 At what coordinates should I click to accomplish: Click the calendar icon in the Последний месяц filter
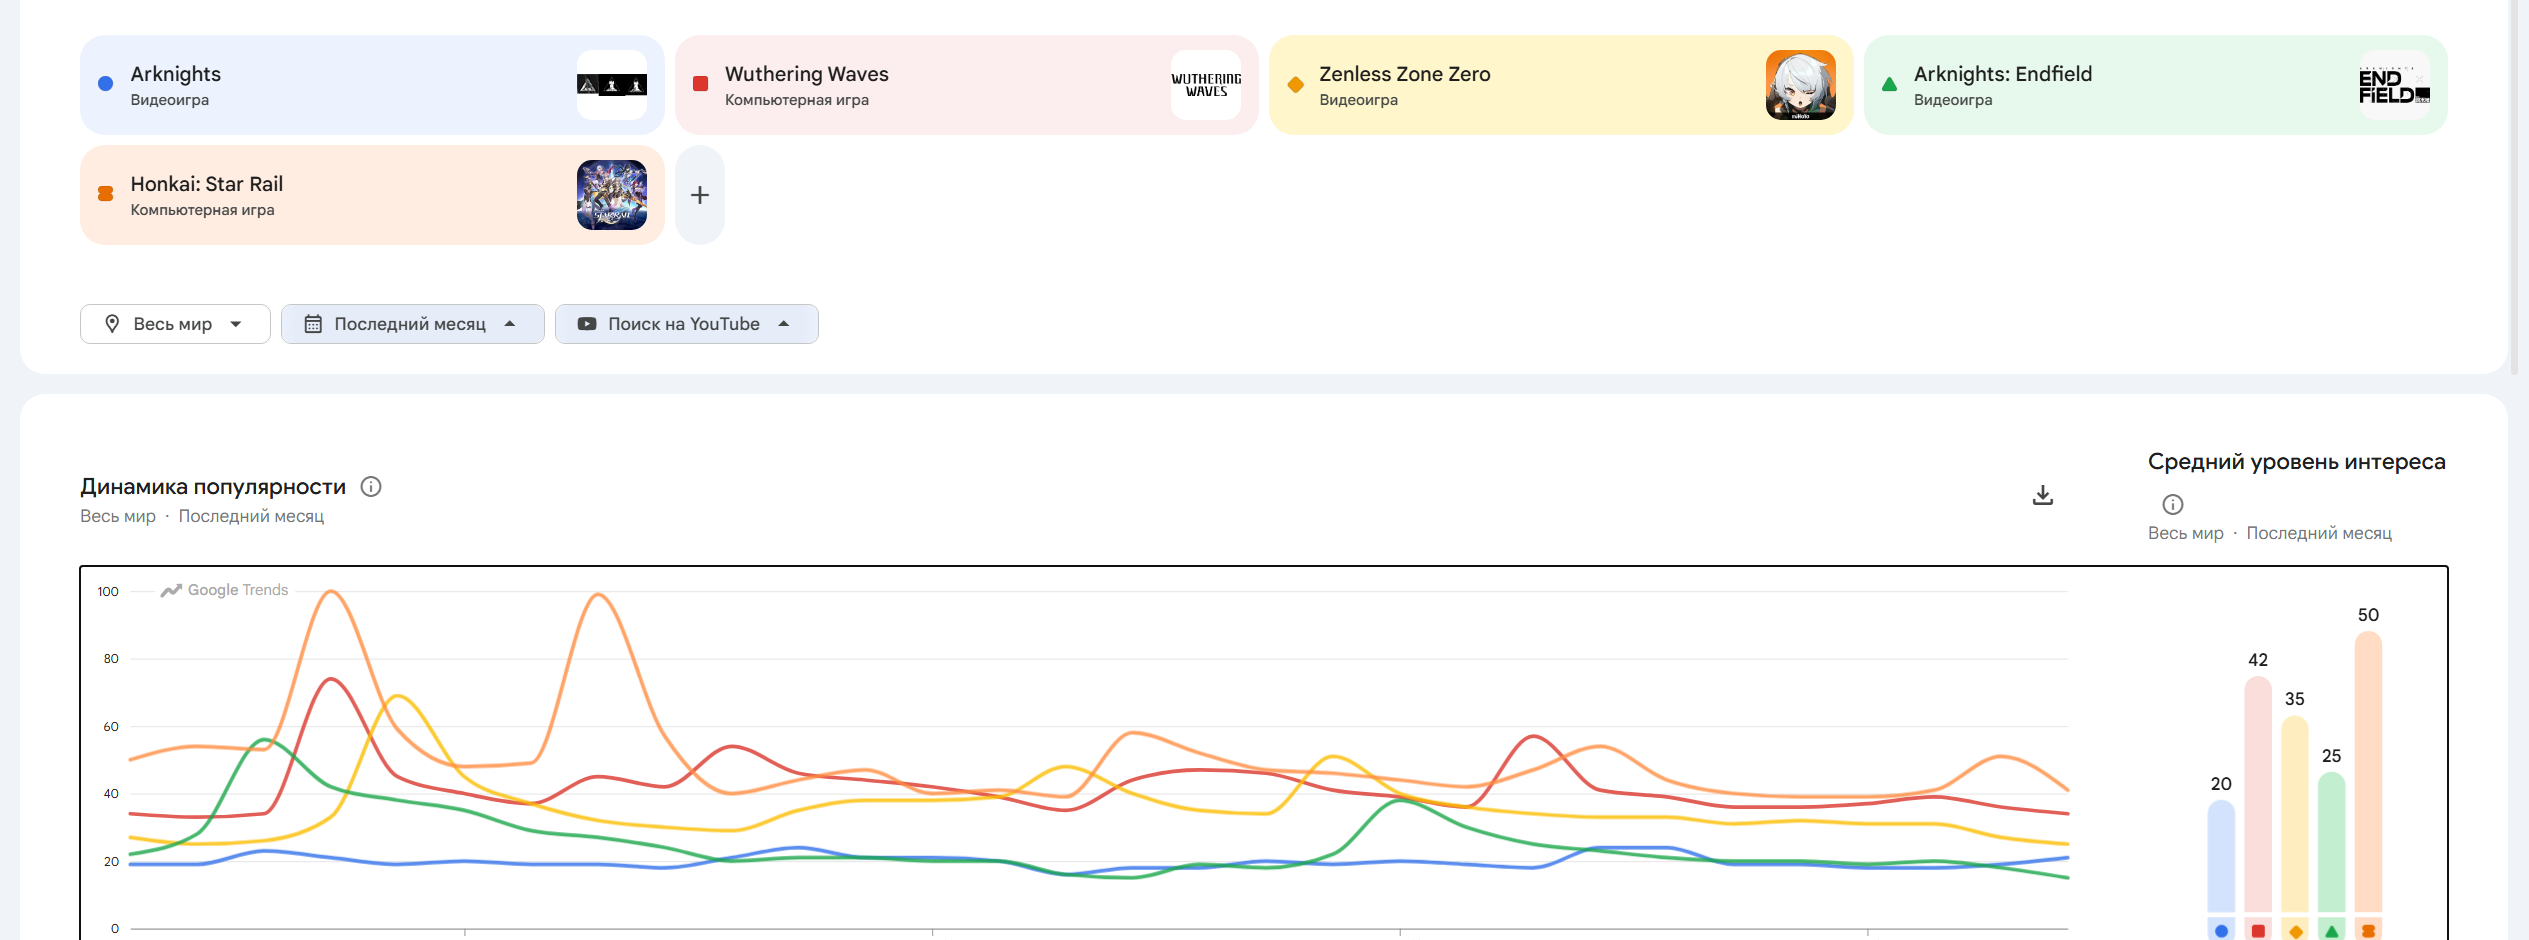pos(313,324)
